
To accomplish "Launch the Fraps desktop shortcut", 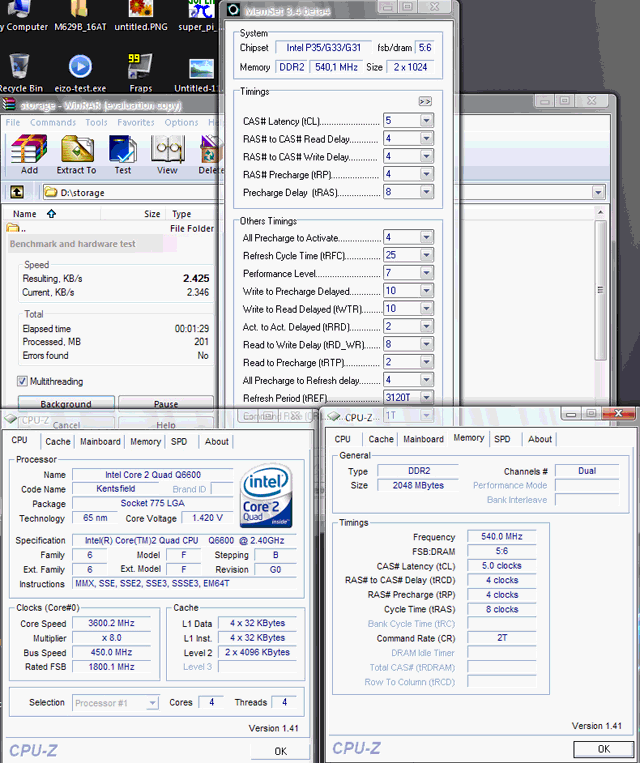I will click(x=140, y=73).
